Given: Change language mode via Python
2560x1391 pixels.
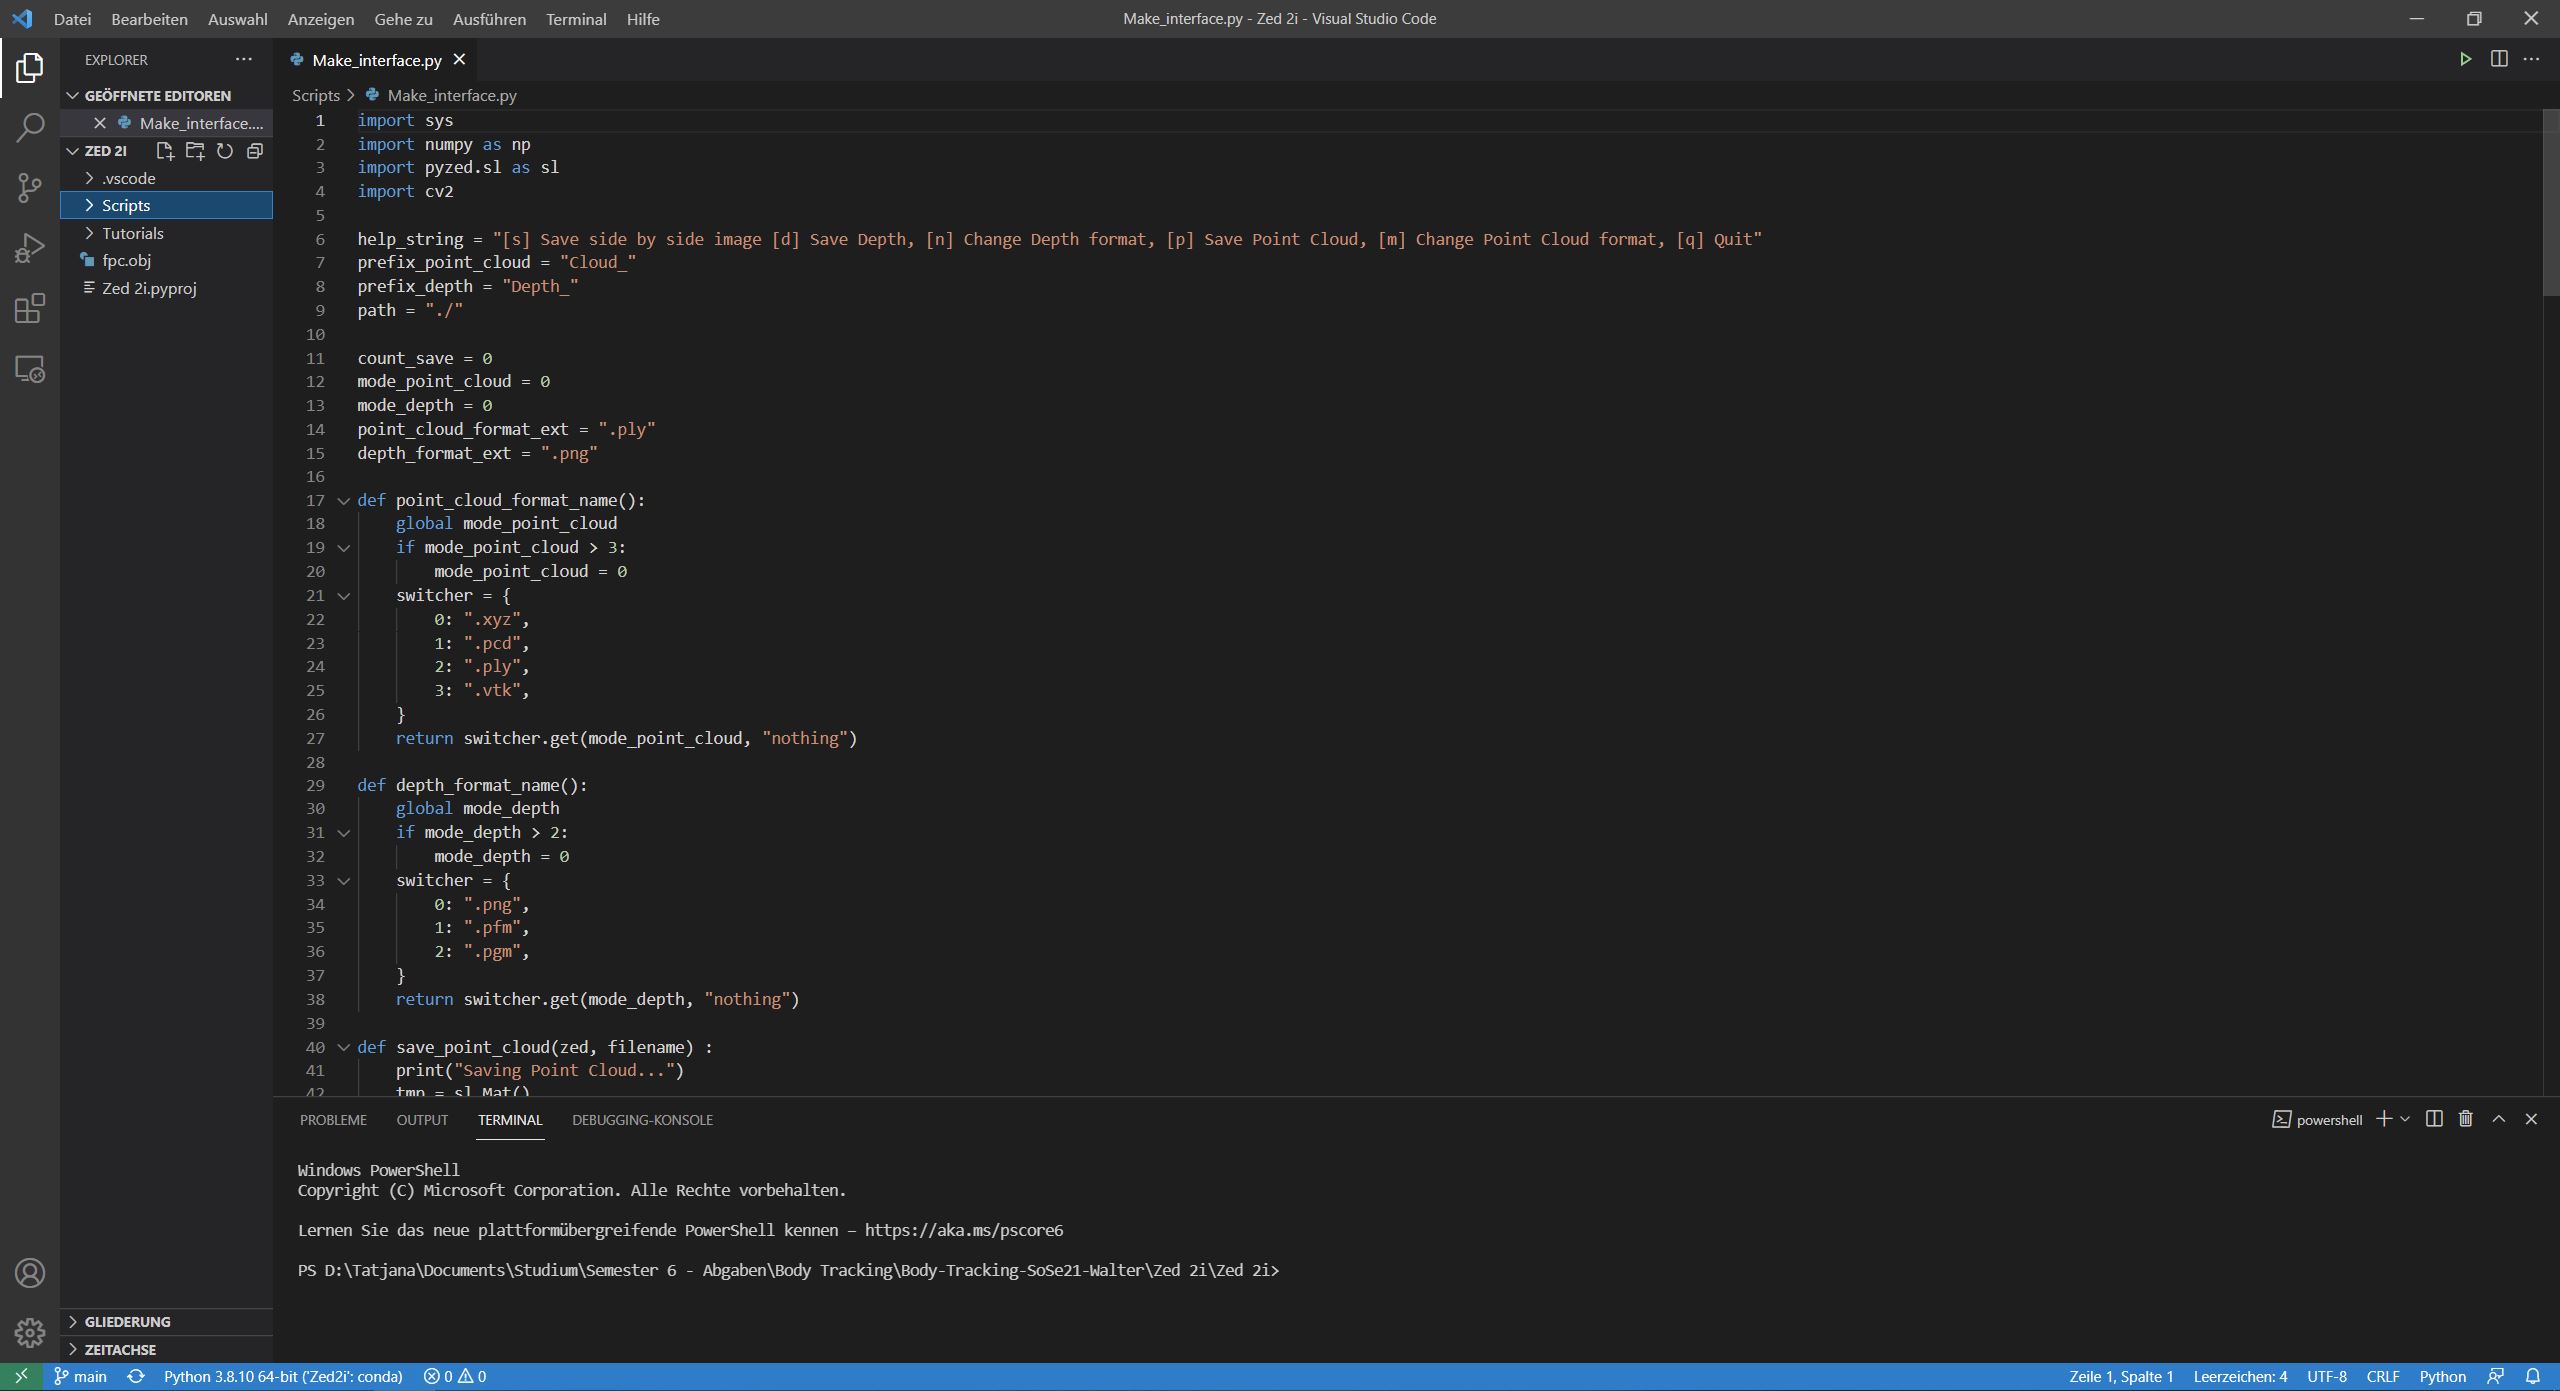Looking at the screenshot, I should (x=2442, y=1376).
